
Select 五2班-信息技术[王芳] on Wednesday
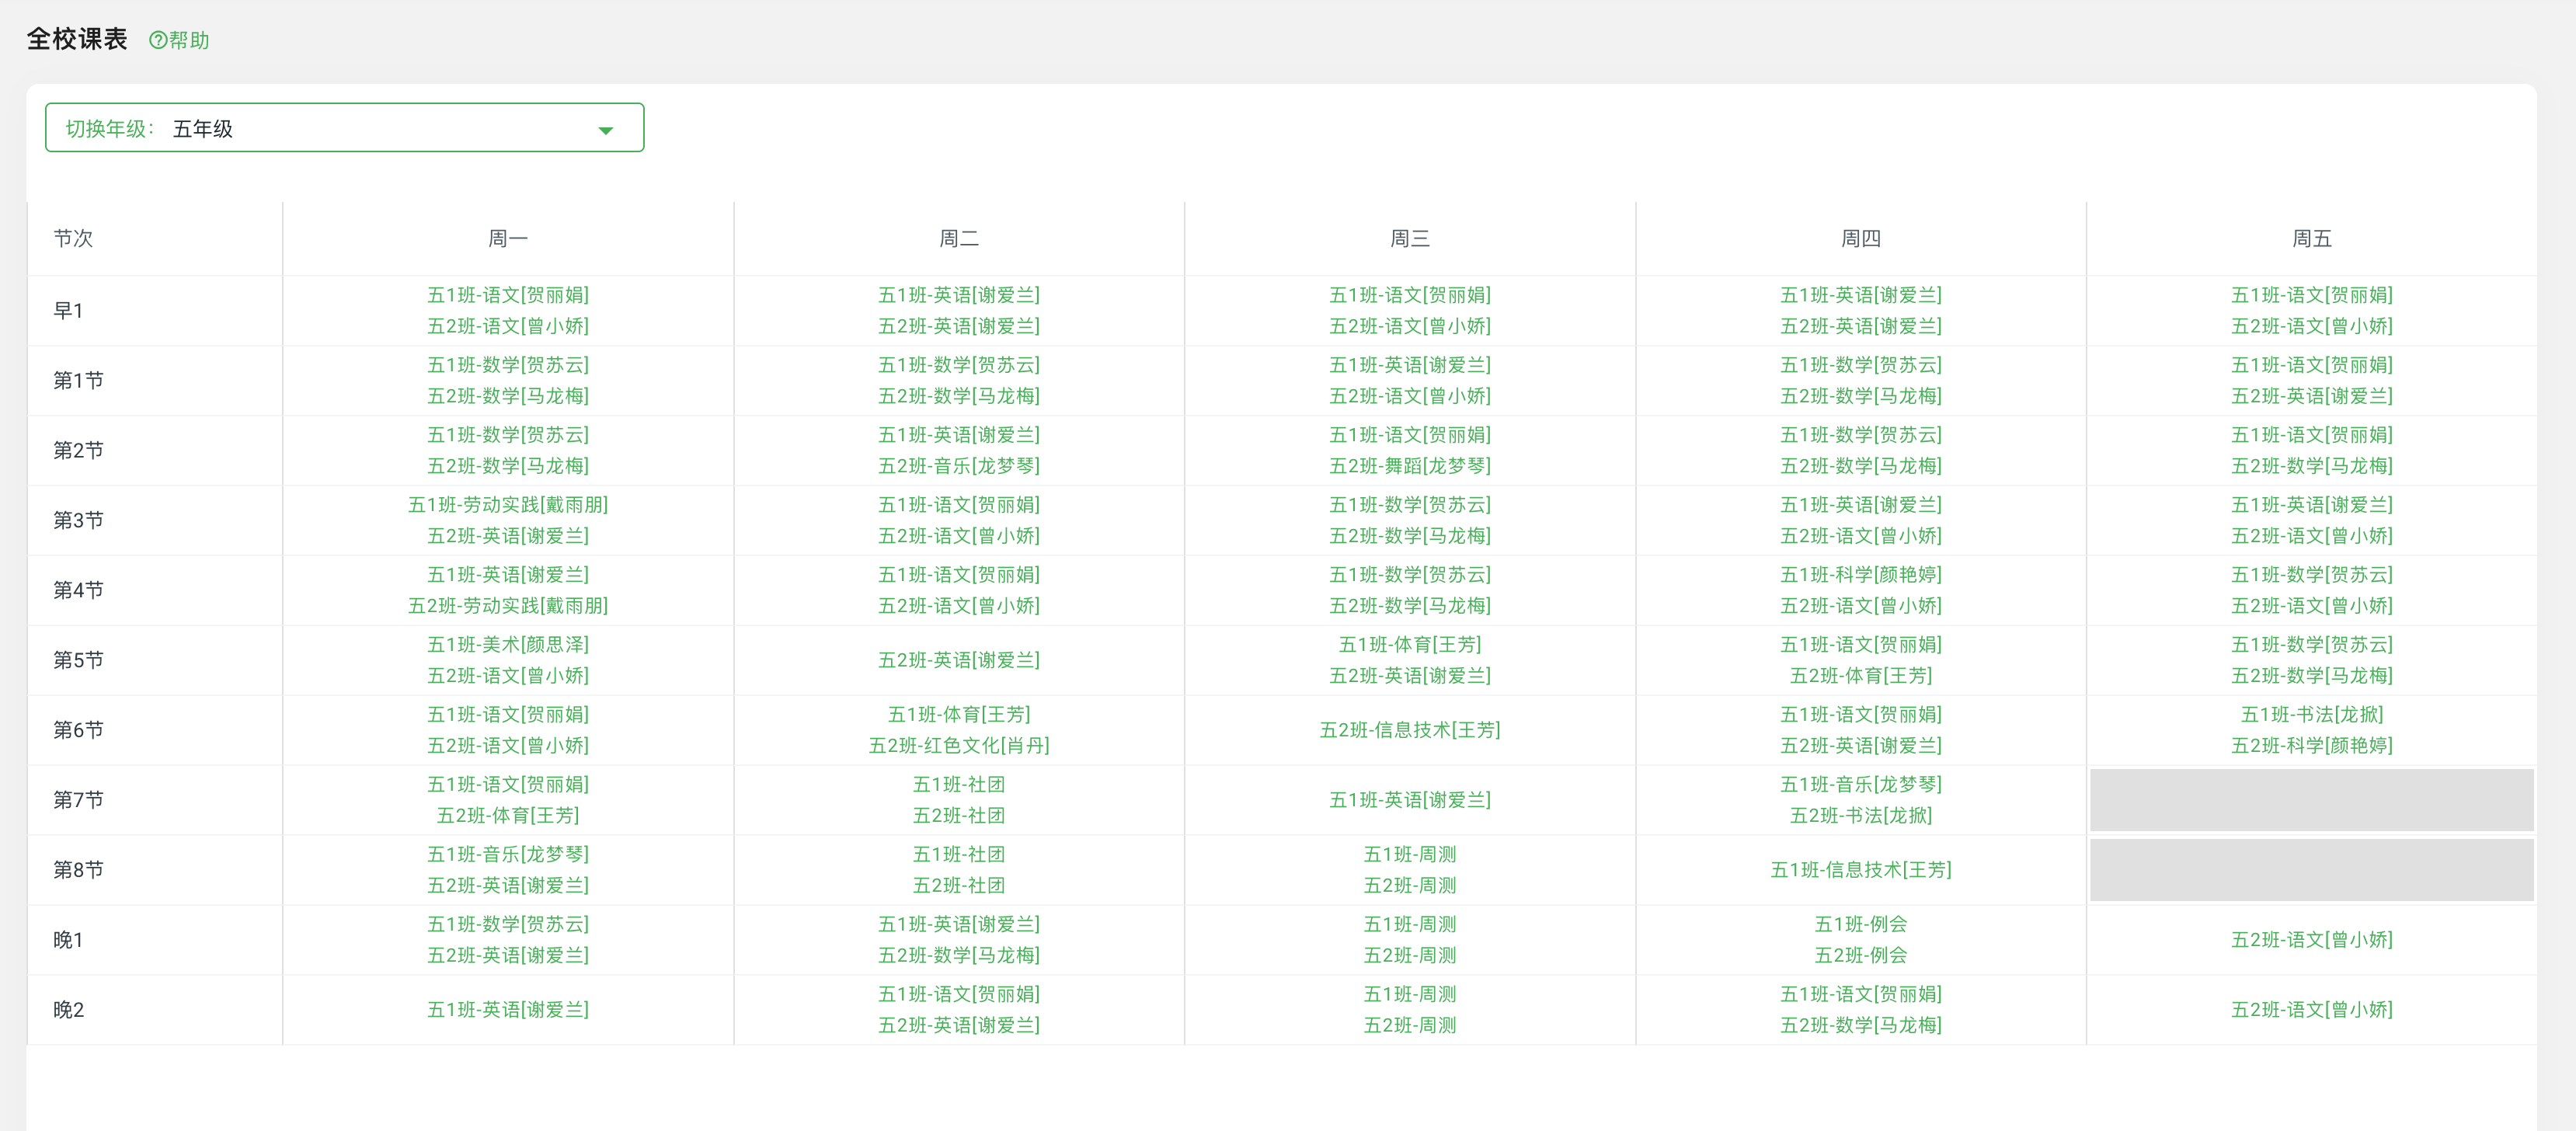pyautogui.click(x=1409, y=730)
